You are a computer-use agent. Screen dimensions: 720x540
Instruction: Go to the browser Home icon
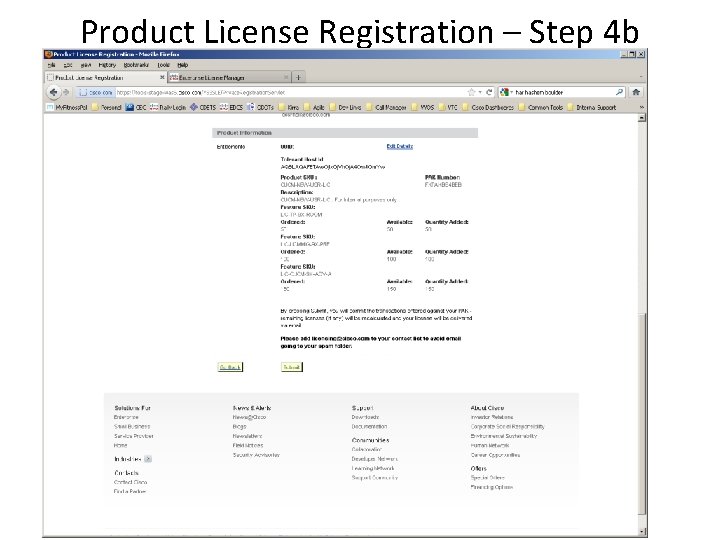636,92
